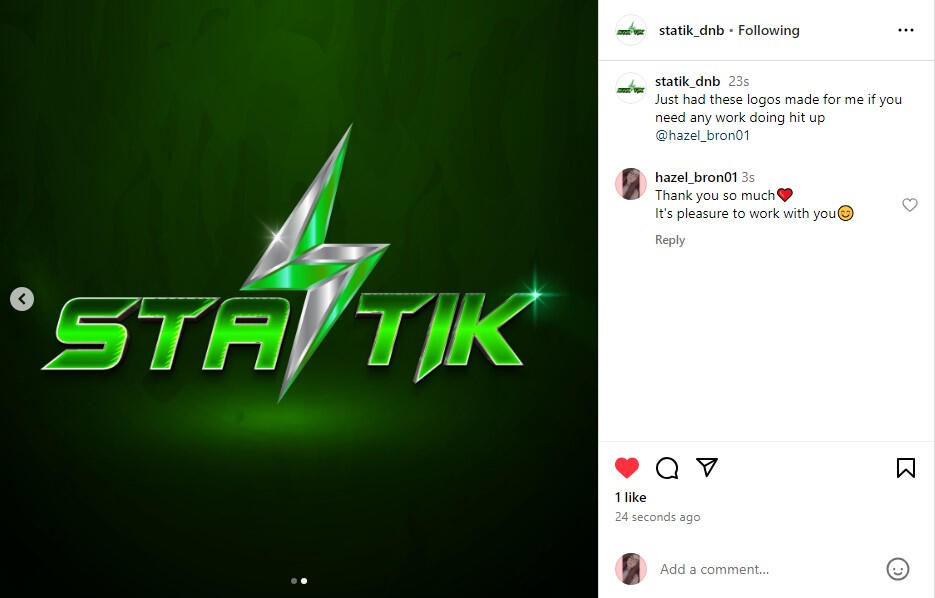Open the @hazel_bron01 mention link
The width and height of the screenshot is (935, 598).
point(702,135)
